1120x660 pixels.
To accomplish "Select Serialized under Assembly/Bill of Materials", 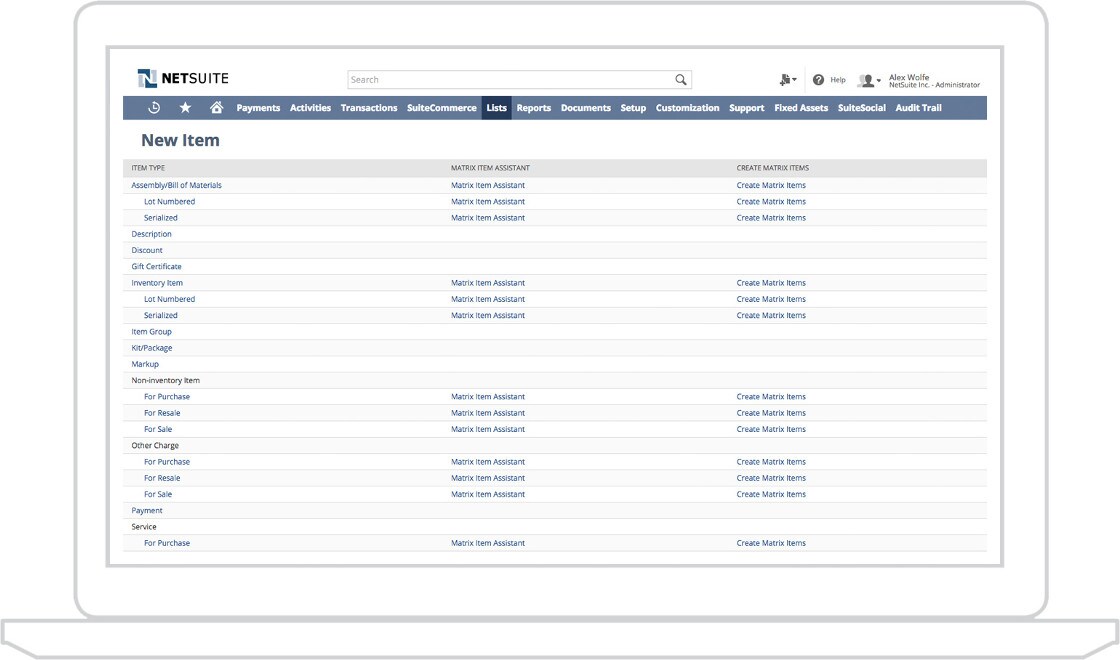I will pos(161,218).
